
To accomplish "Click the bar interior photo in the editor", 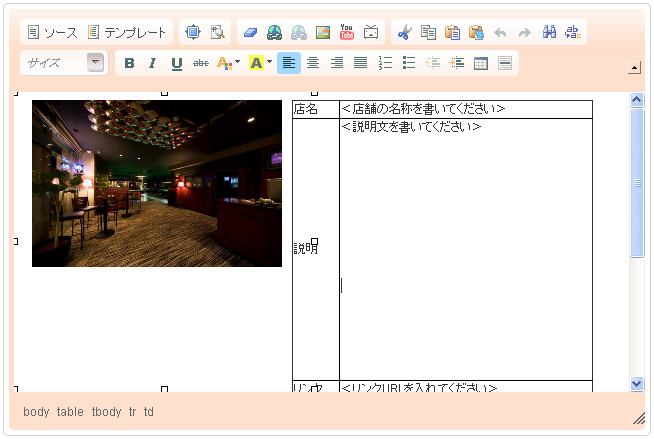I will coord(157,183).
